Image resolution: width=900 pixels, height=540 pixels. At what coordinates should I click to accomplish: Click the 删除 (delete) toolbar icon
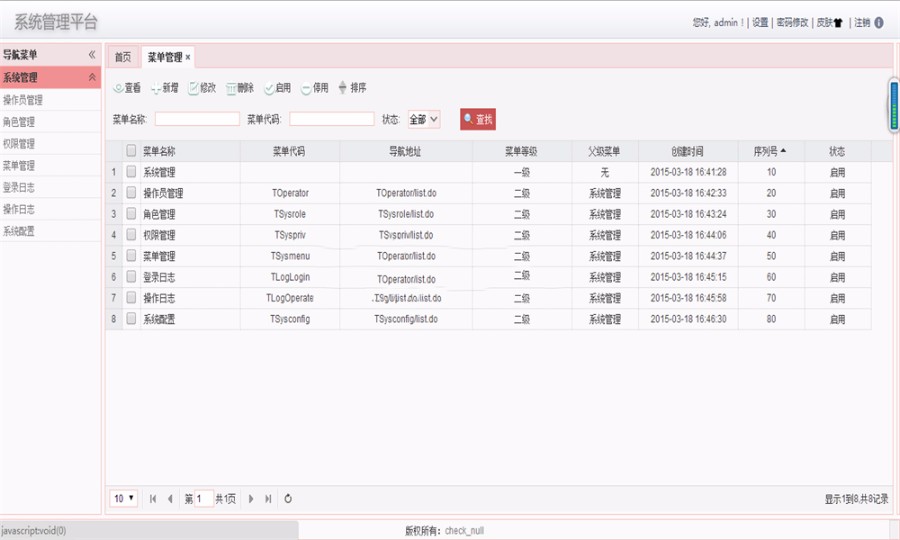pyautogui.click(x=231, y=88)
